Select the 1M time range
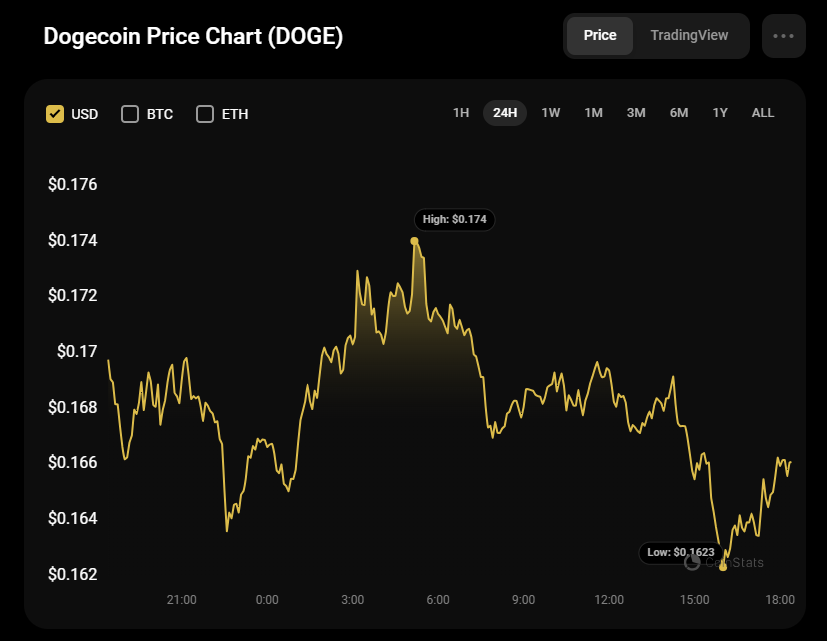Screen dimensions: 827x641 coord(594,113)
